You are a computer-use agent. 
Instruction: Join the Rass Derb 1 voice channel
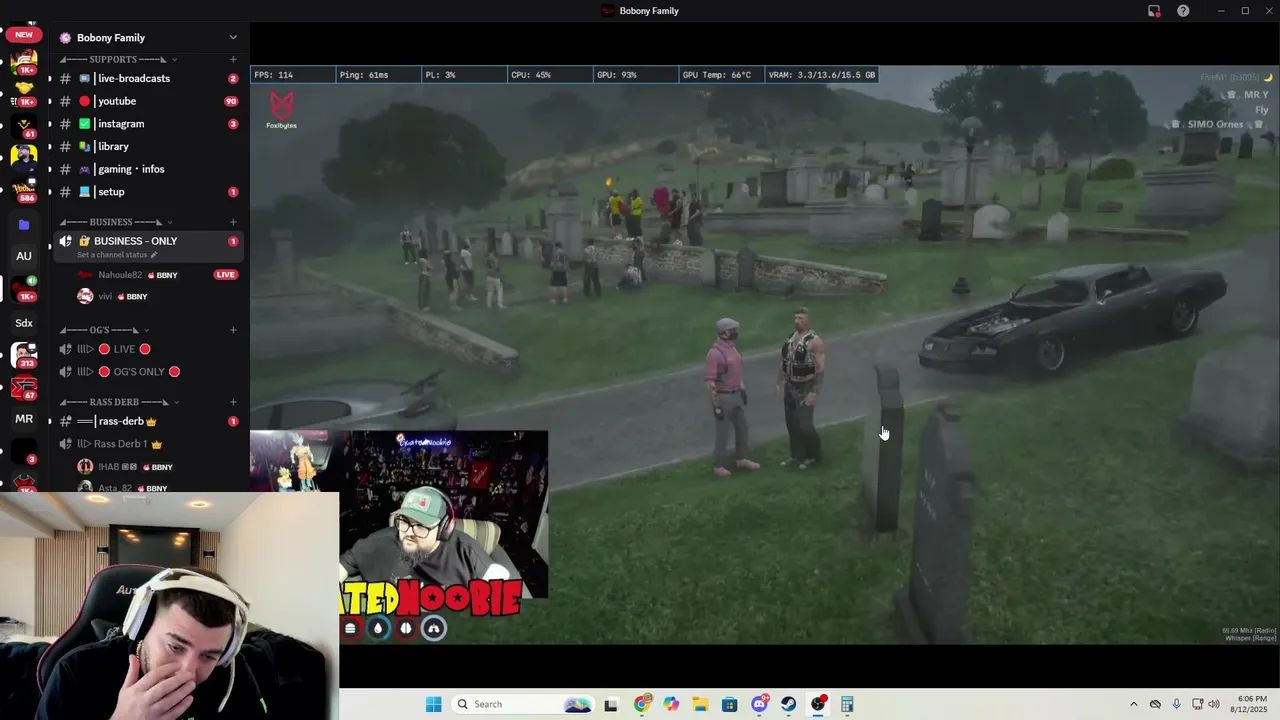[148, 444]
